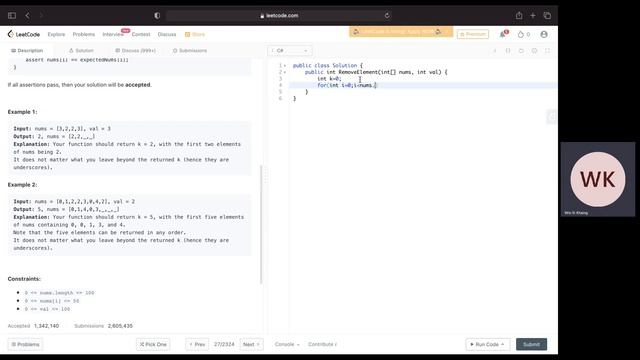Place cursor at end of the for loop line
This screenshot has width=640, height=360.
[376, 85]
